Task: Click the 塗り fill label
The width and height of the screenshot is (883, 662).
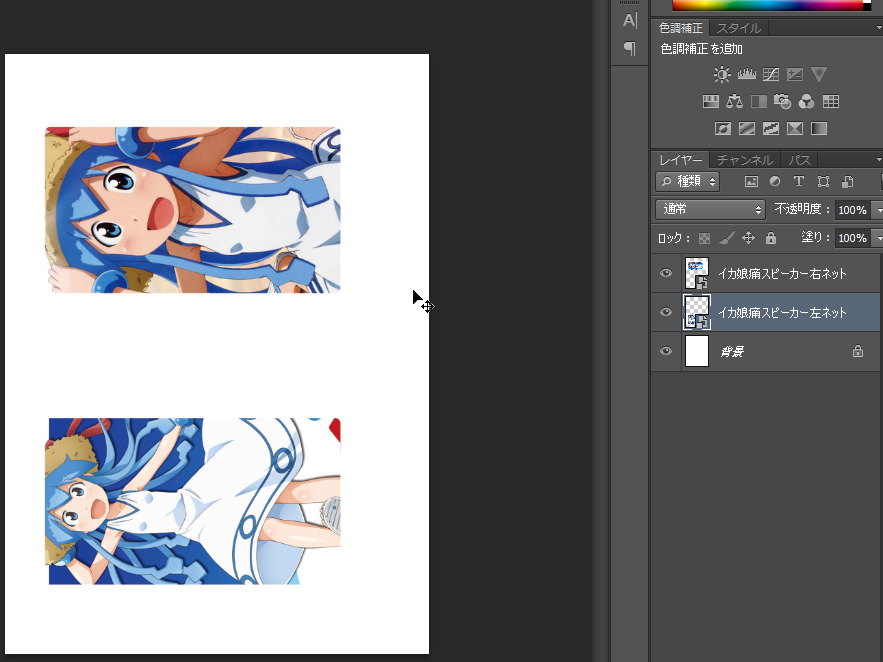Action: (812, 238)
